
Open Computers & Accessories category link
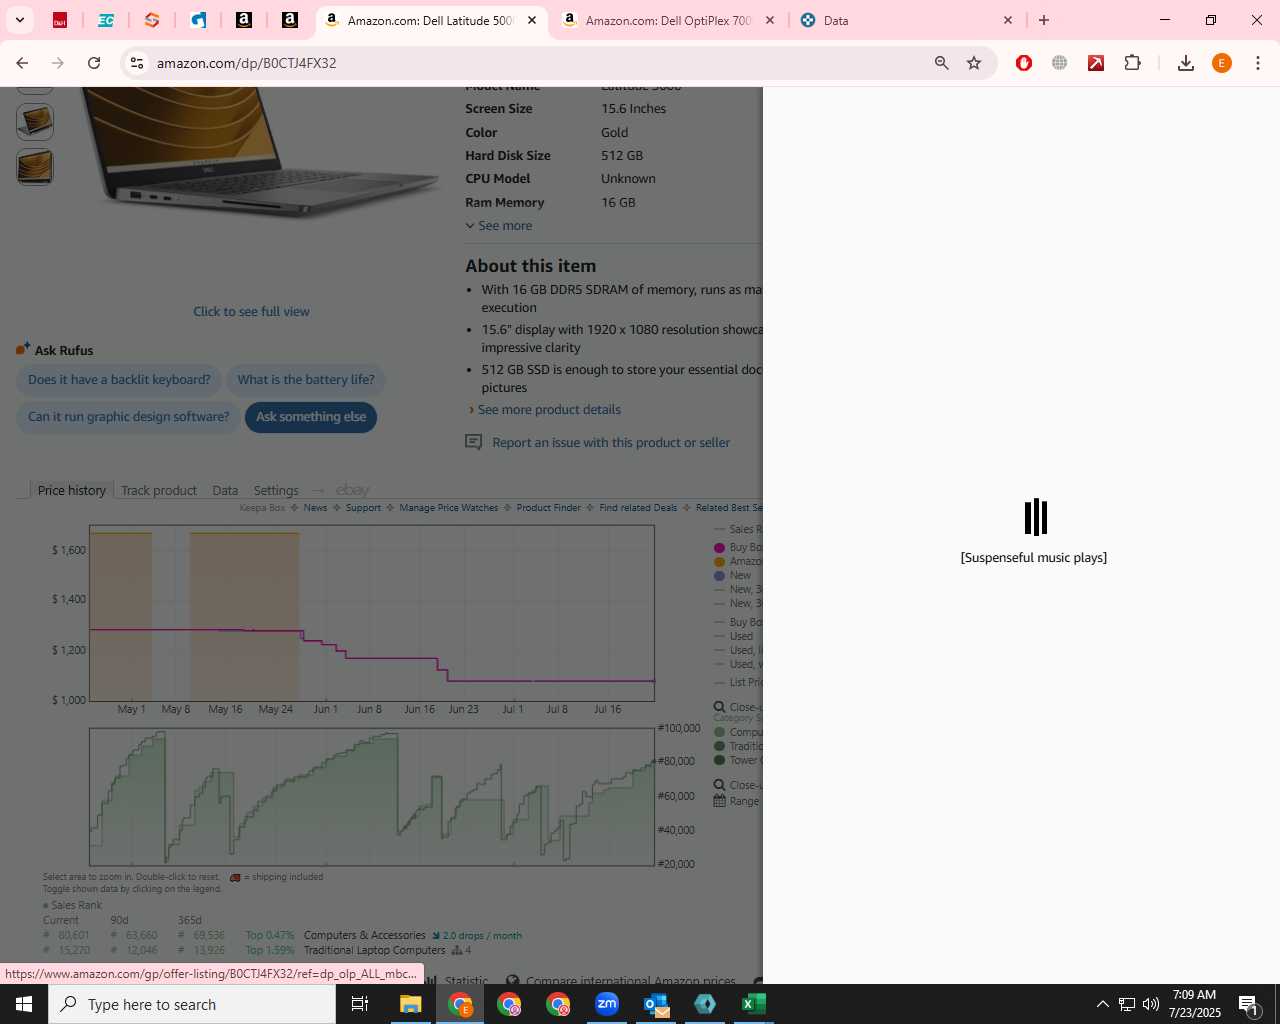pyautogui.click(x=364, y=936)
